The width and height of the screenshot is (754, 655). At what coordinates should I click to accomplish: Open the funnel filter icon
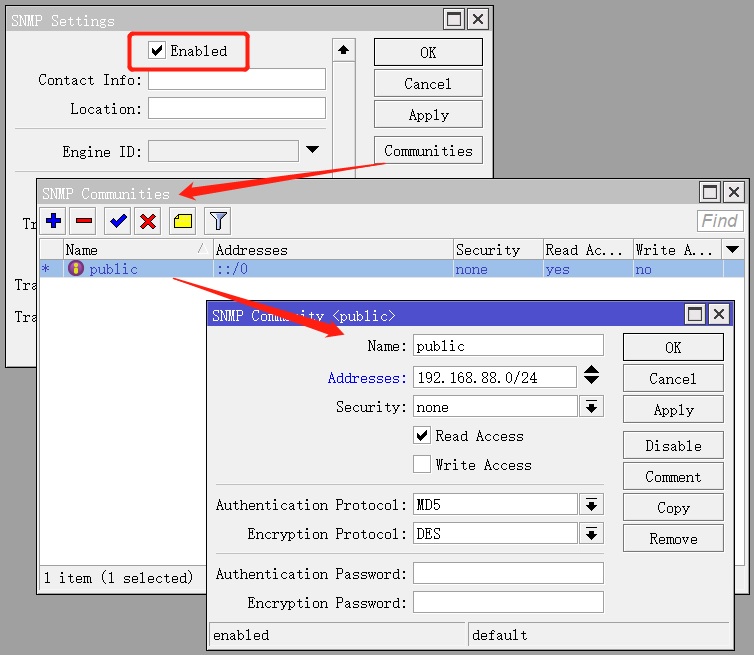coord(217,221)
